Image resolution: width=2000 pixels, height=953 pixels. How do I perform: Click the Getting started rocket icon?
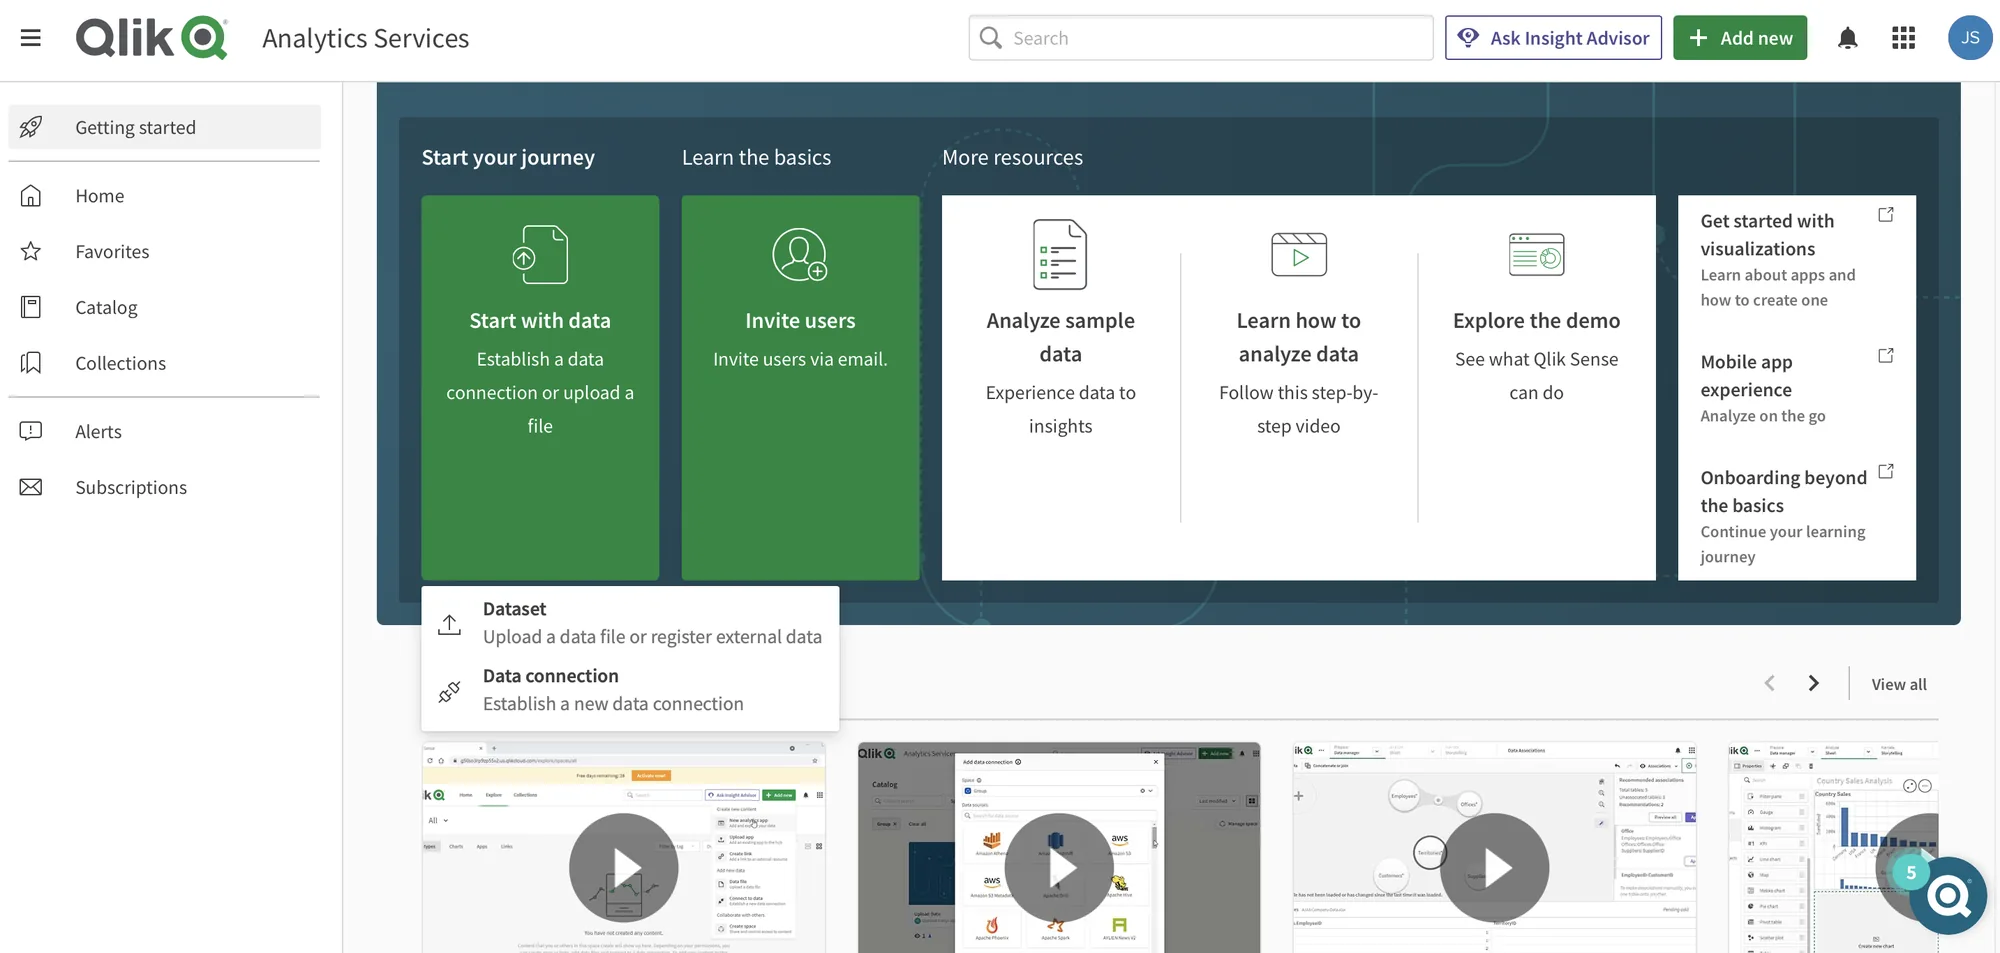(31, 127)
